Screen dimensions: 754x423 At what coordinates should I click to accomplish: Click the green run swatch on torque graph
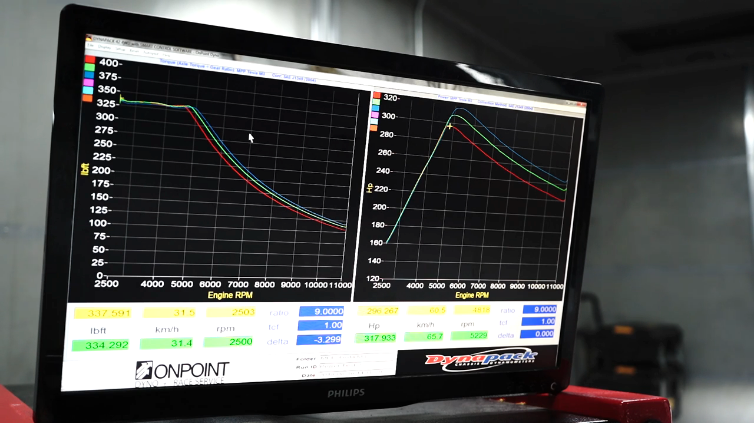tap(89, 67)
